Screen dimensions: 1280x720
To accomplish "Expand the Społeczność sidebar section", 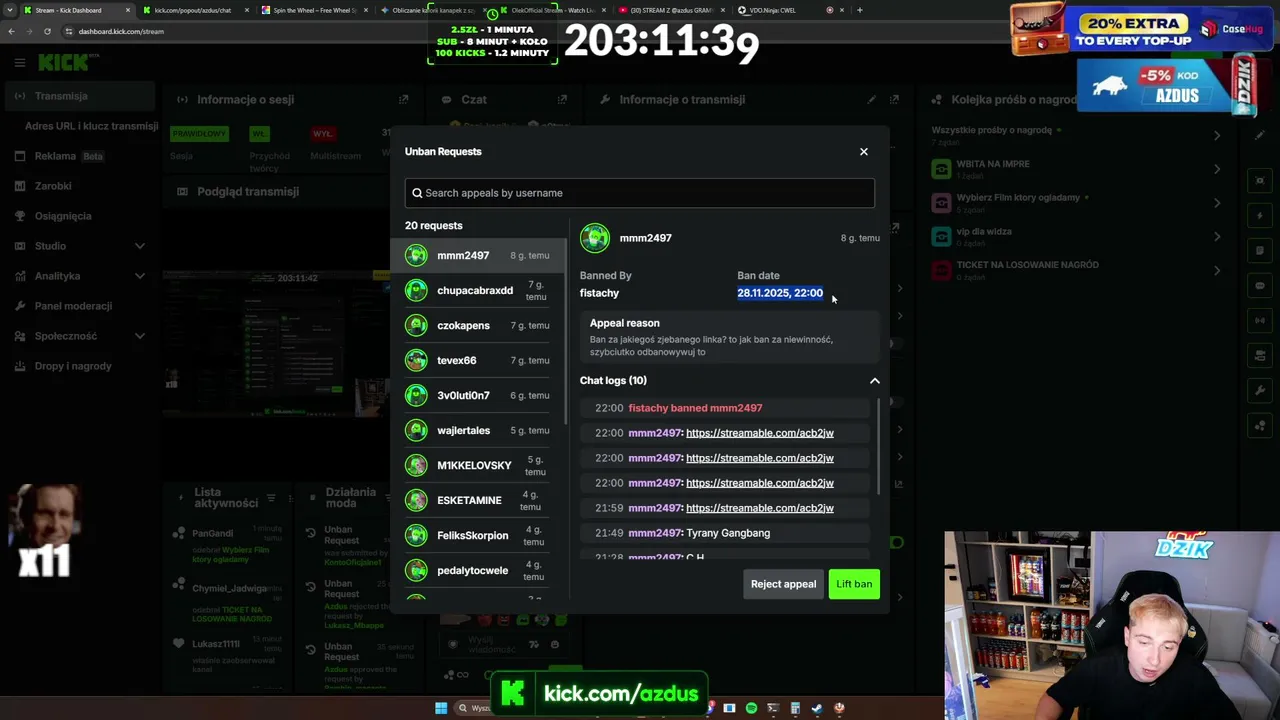I will [x=140, y=336].
